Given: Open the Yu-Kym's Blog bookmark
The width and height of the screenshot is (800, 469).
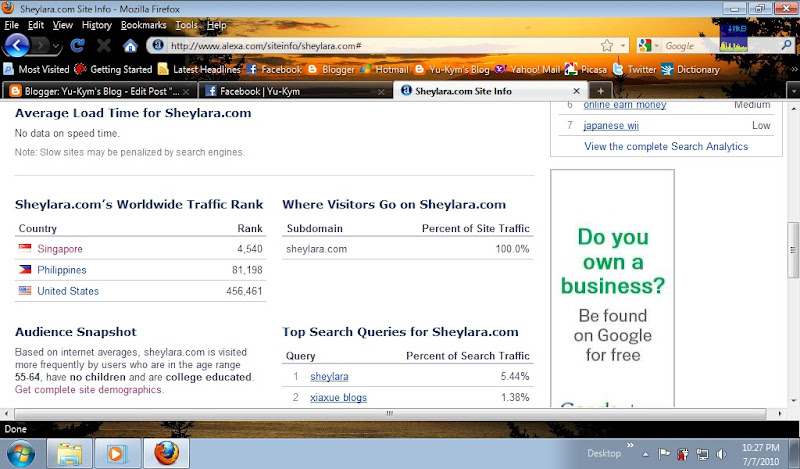Looking at the screenshot, I should [452, 69].
